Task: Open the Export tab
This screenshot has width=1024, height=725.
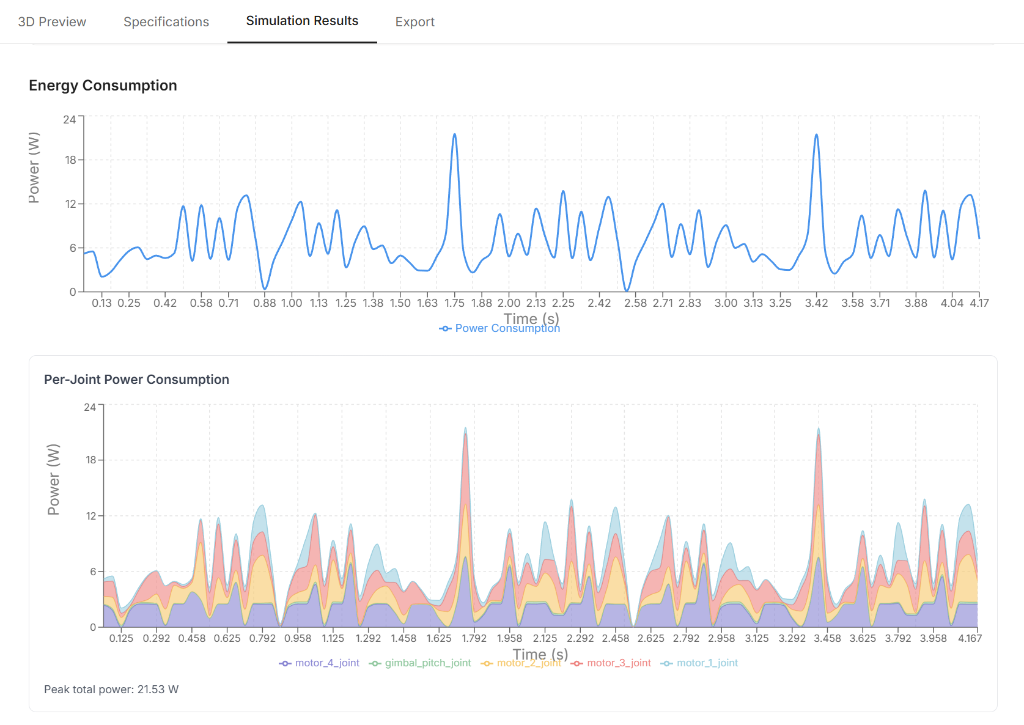Action: point(415,20)
